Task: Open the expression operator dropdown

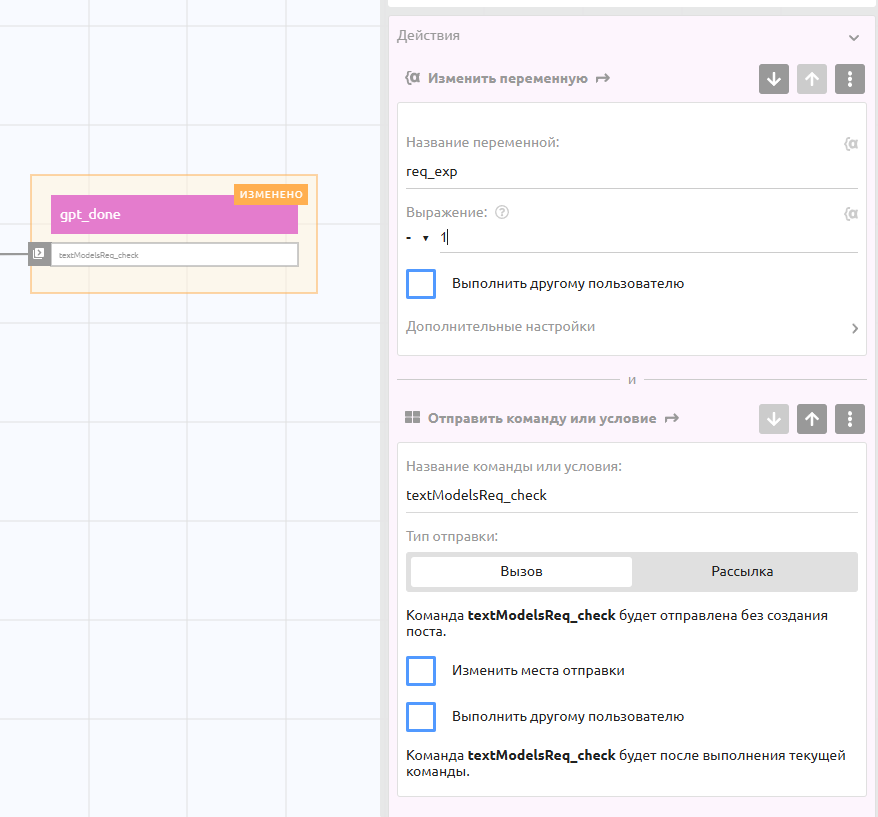Action: pyautogui.click(x=417, y=238)
